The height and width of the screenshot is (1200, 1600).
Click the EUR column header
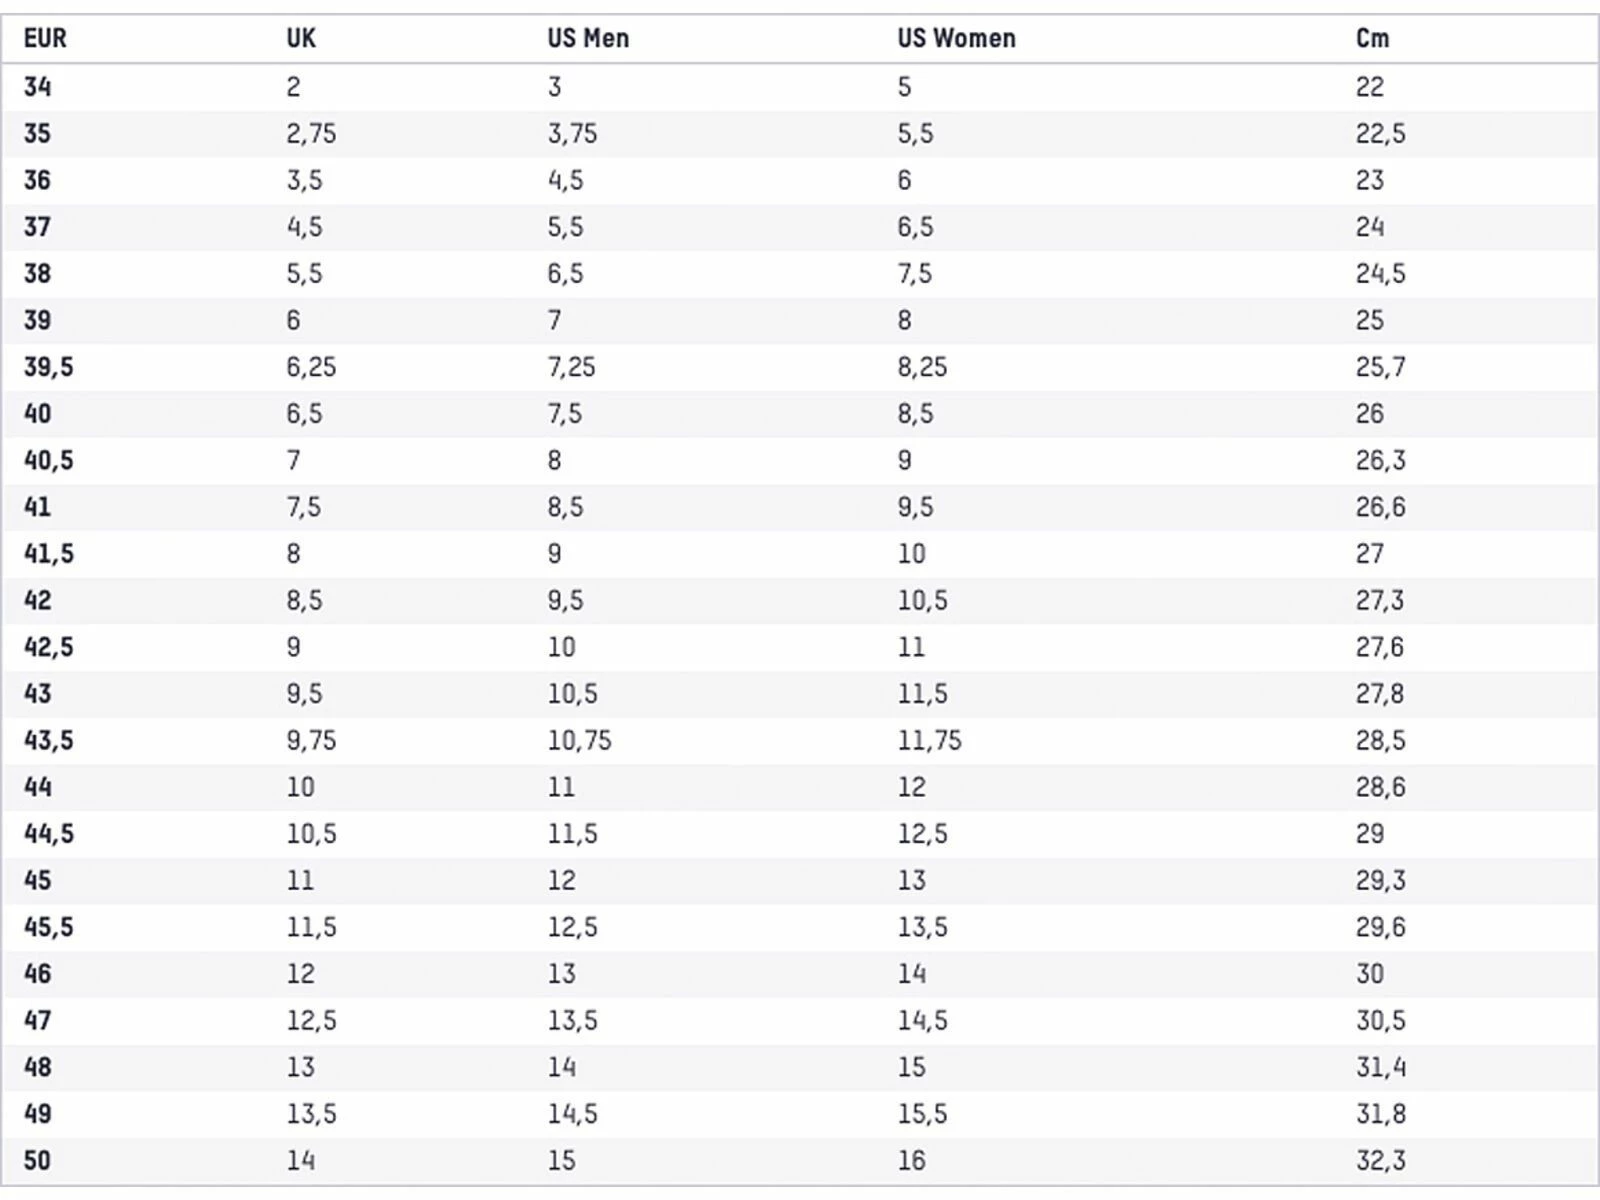(x=45, y=39)
